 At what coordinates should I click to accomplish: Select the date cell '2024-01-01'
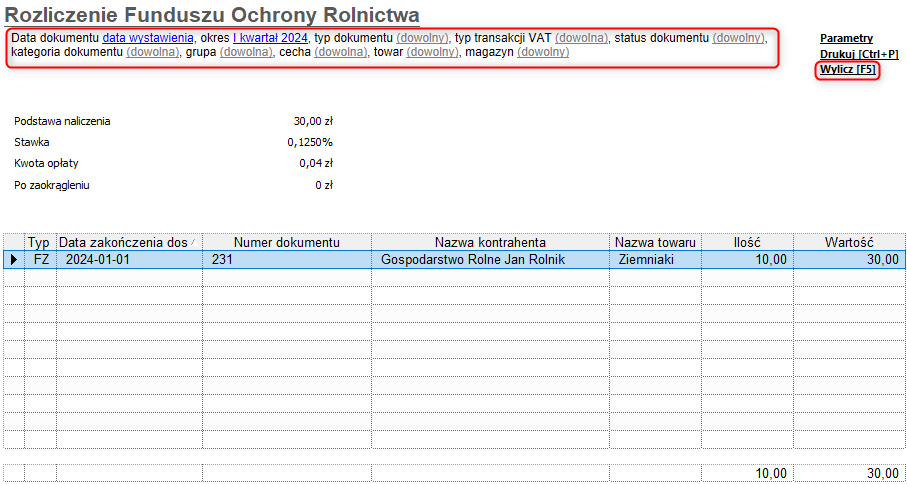[x=129, y=260]
